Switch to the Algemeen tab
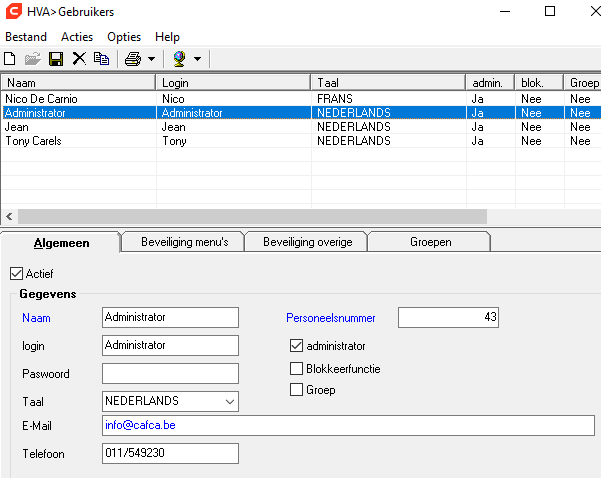The image size is (601, 478). (x=61, y=243)
